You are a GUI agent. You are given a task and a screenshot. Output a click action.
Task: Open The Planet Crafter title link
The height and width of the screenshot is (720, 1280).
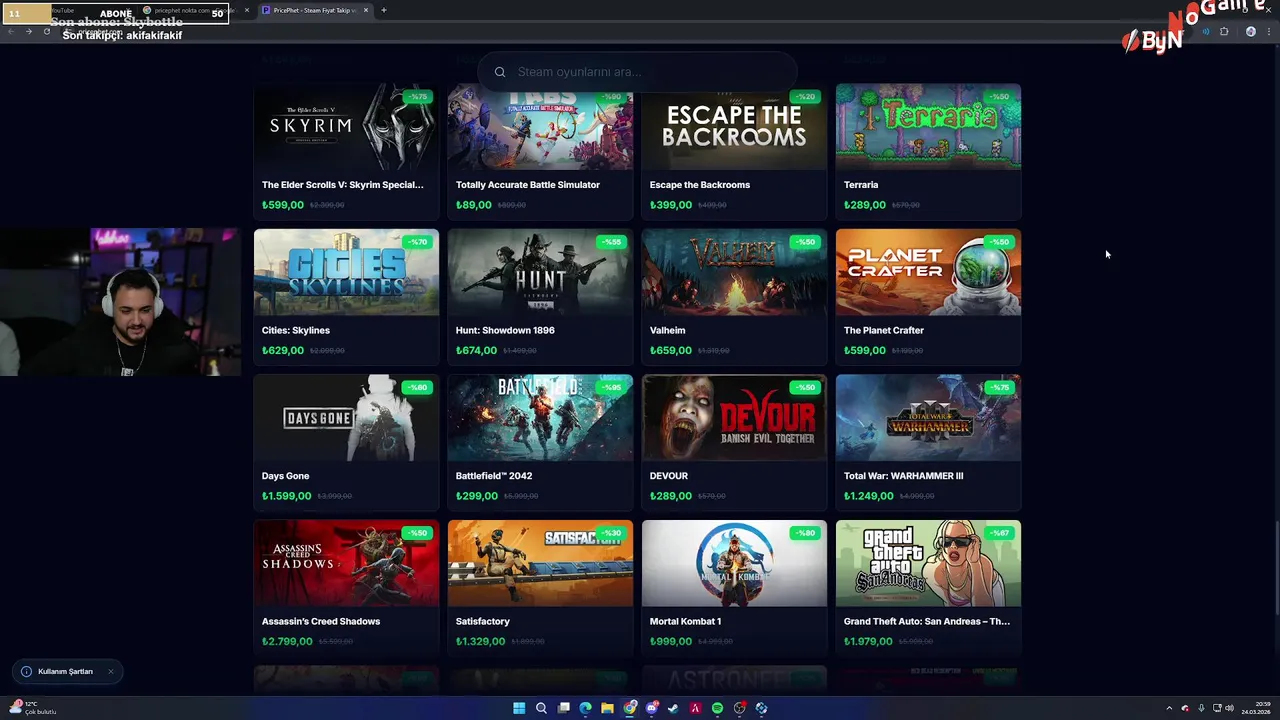pyautogui.click(x=884, y=330)
